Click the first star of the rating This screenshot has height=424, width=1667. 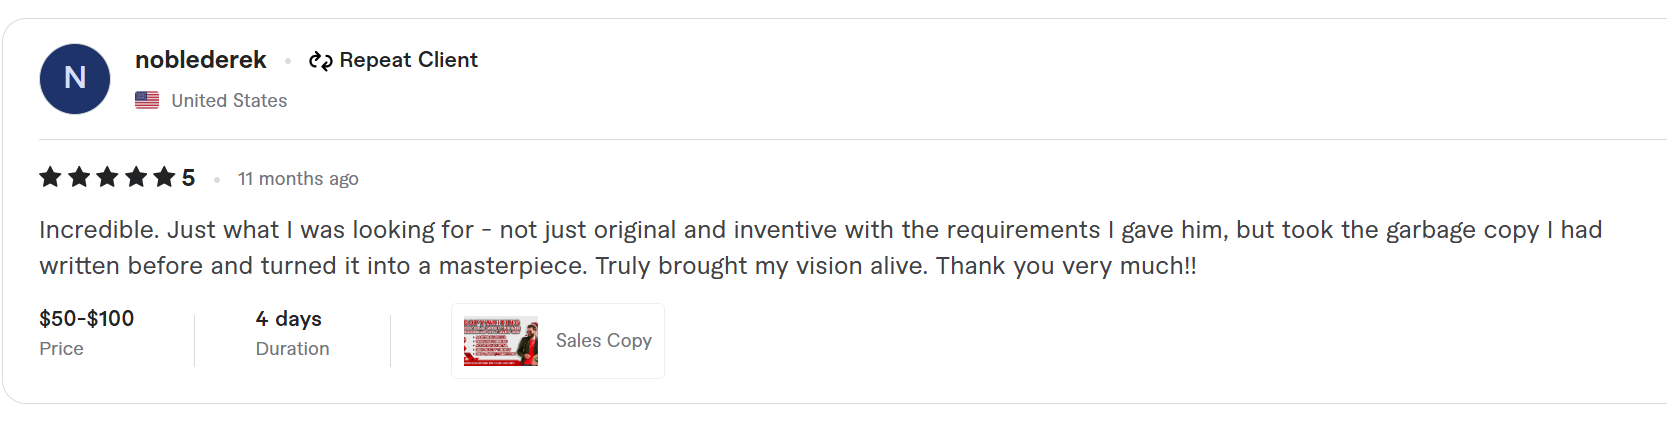point(50,178)
